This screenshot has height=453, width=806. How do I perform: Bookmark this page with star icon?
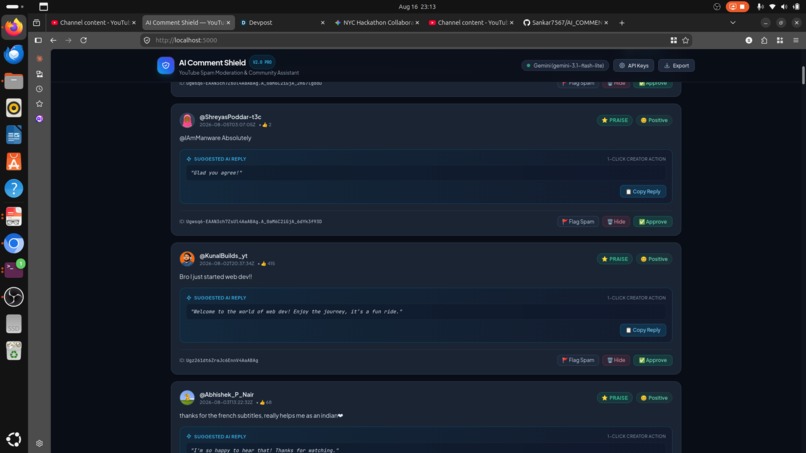point(685,40)
